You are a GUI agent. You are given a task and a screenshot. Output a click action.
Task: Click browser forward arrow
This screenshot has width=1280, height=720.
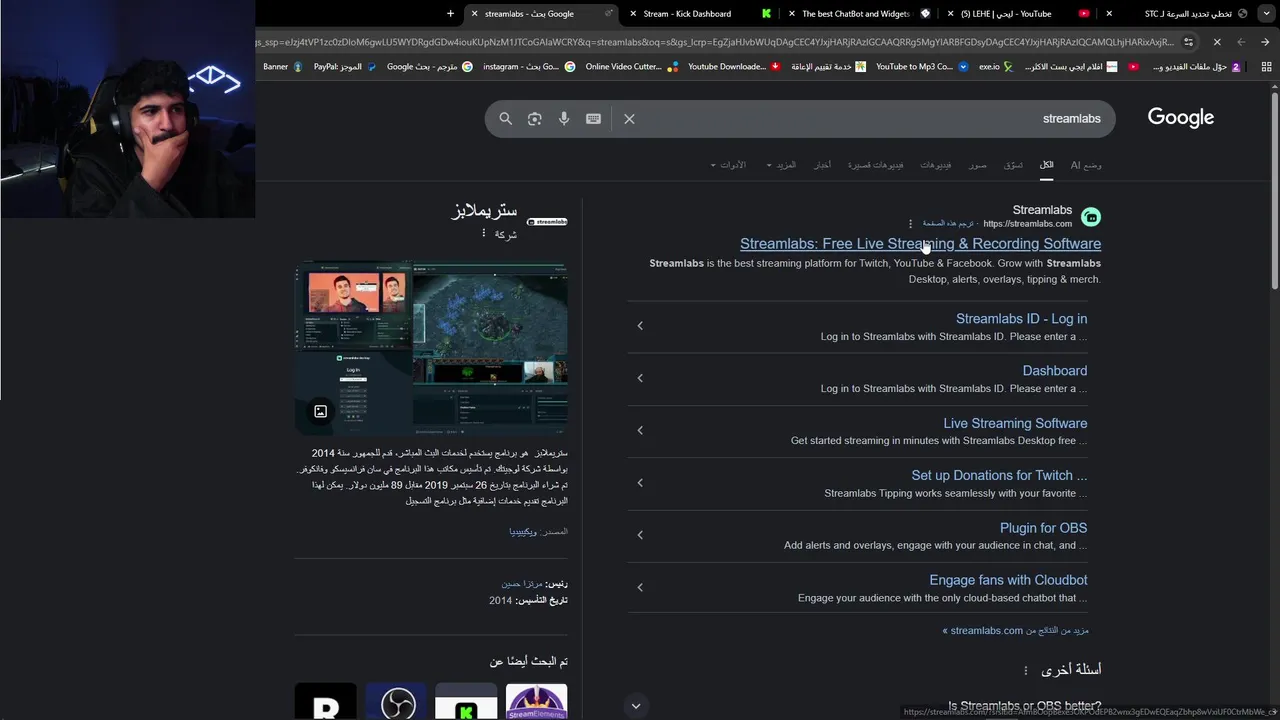1241,42
